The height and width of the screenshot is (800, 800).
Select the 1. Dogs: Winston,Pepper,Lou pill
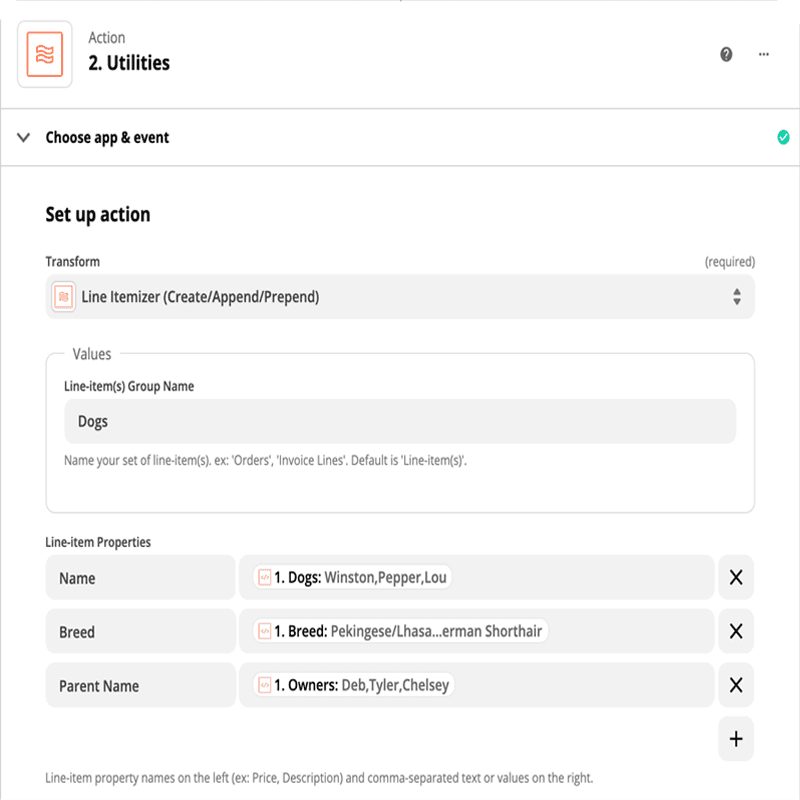coord(353,577)
